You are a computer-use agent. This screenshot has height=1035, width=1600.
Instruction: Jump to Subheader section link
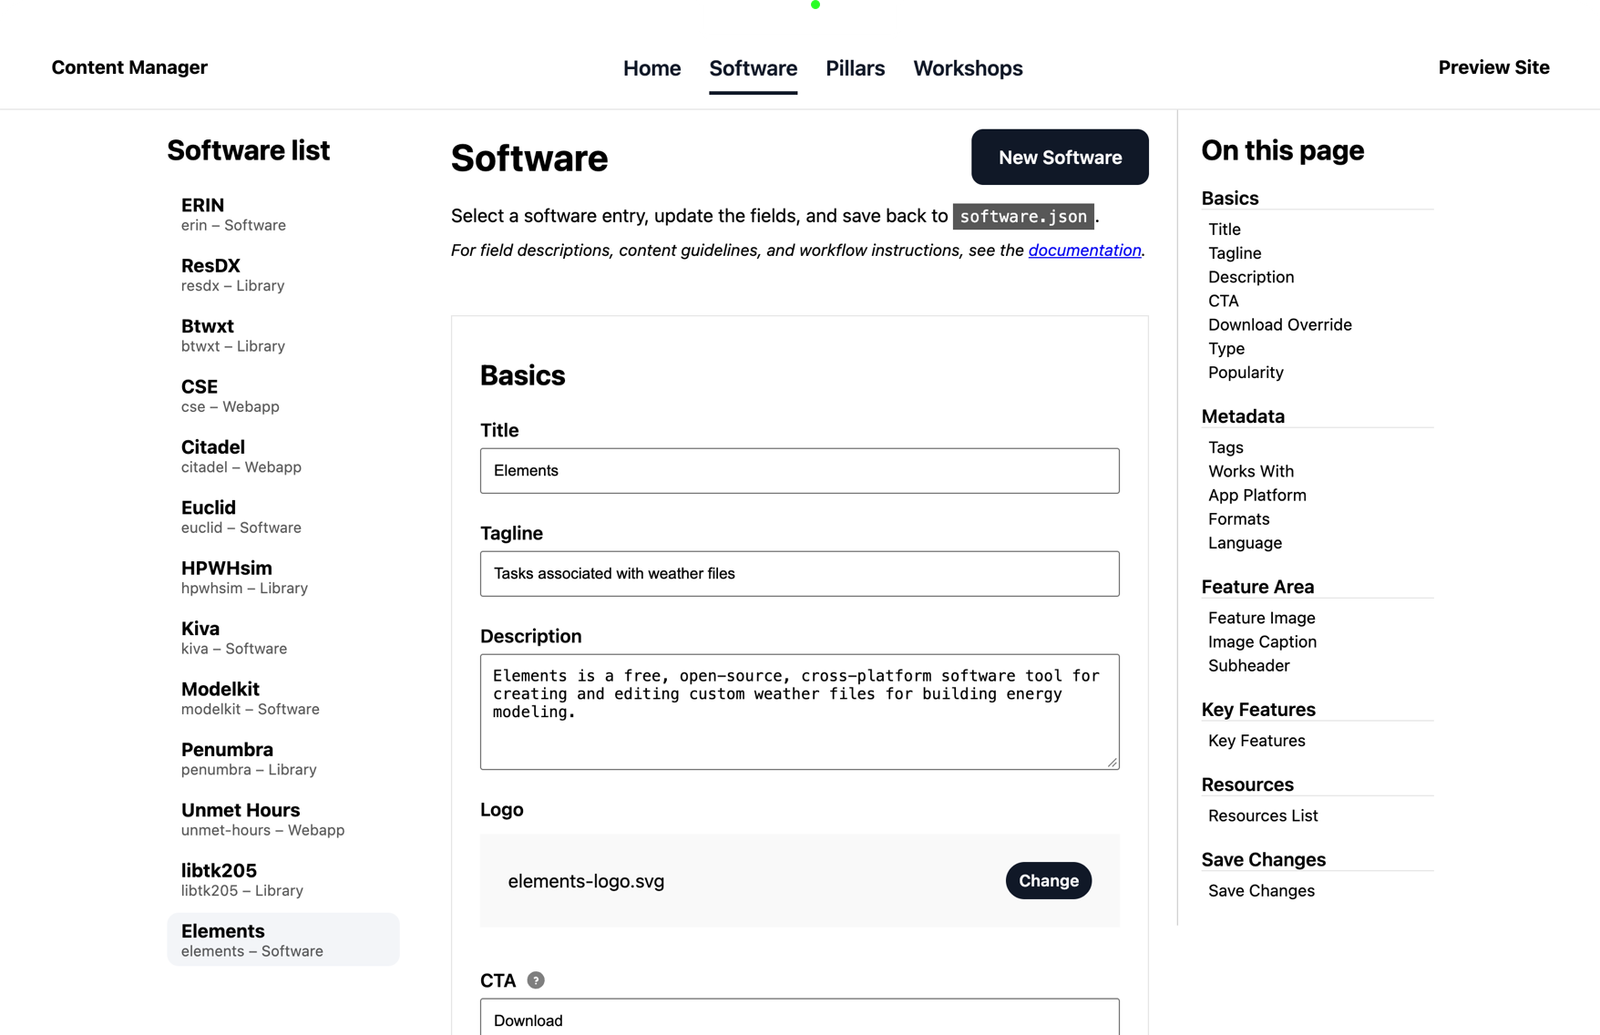[1249, 666]
